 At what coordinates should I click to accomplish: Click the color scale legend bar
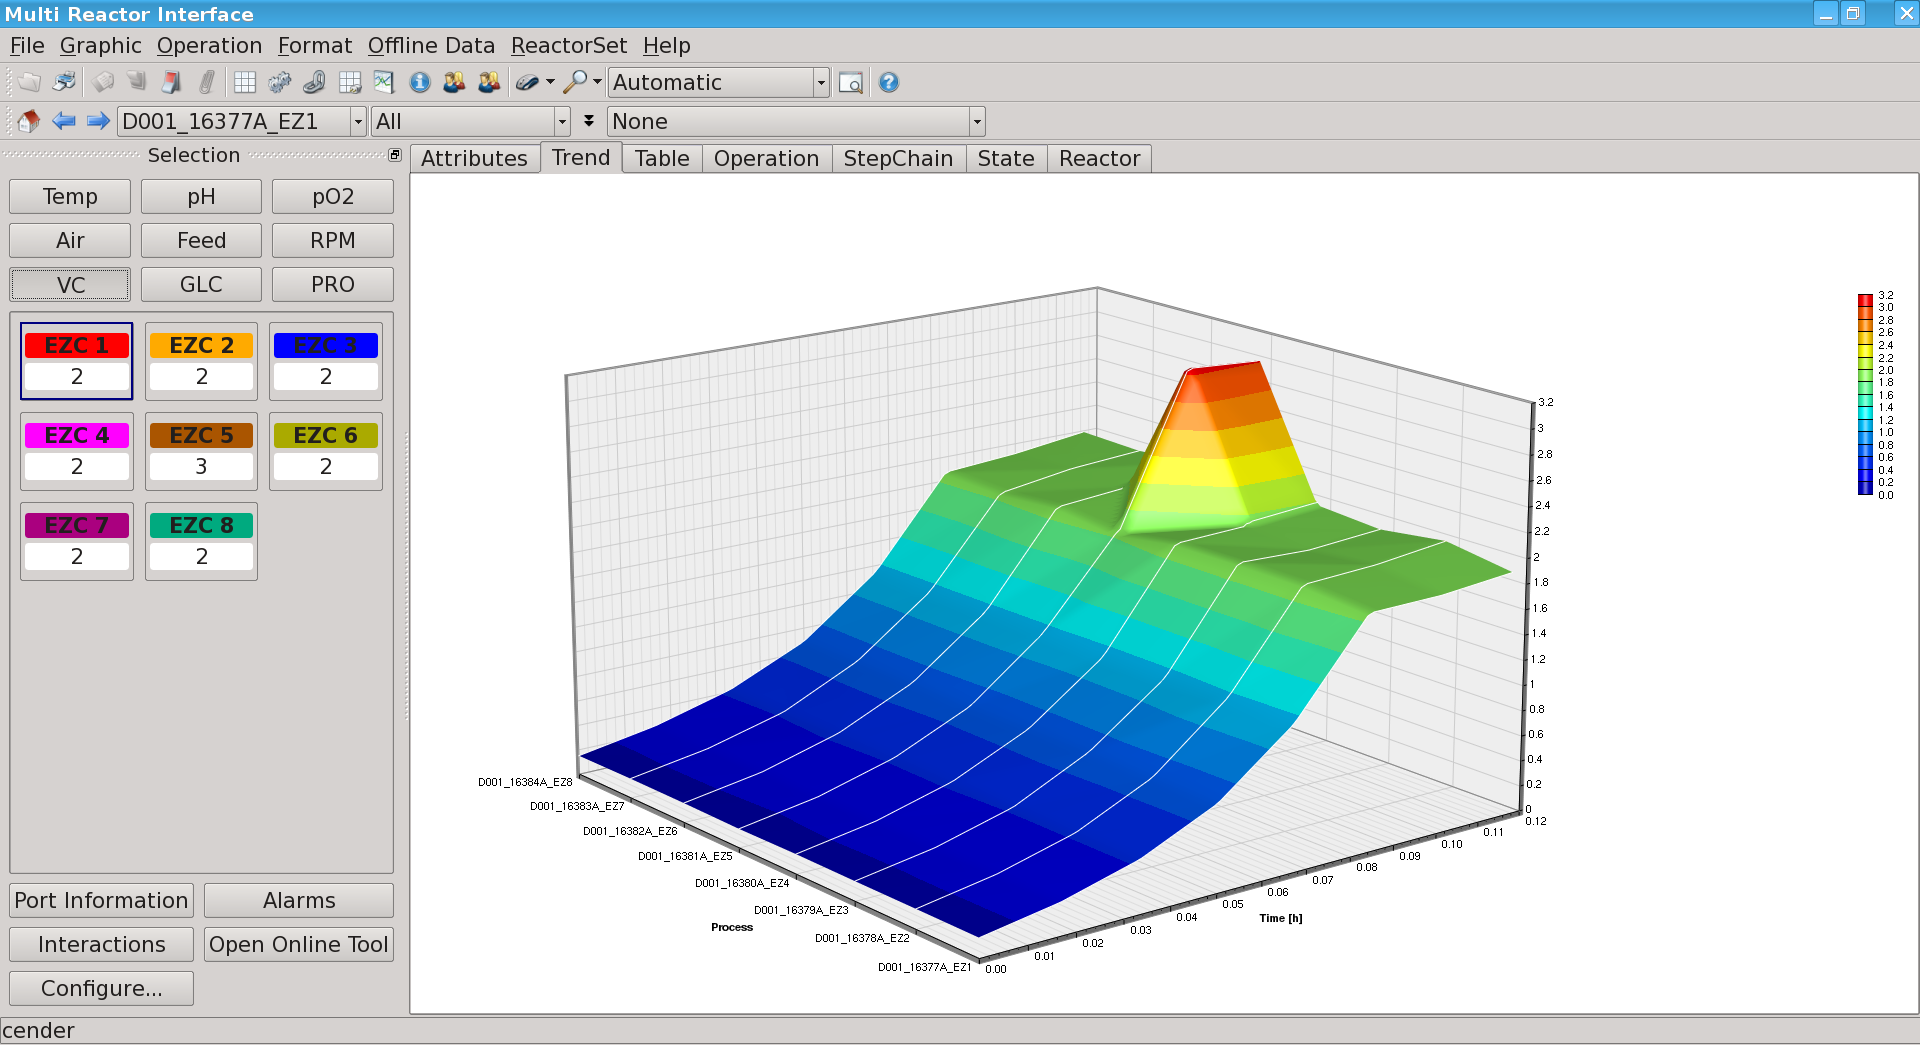click(x=1865, y=394)
